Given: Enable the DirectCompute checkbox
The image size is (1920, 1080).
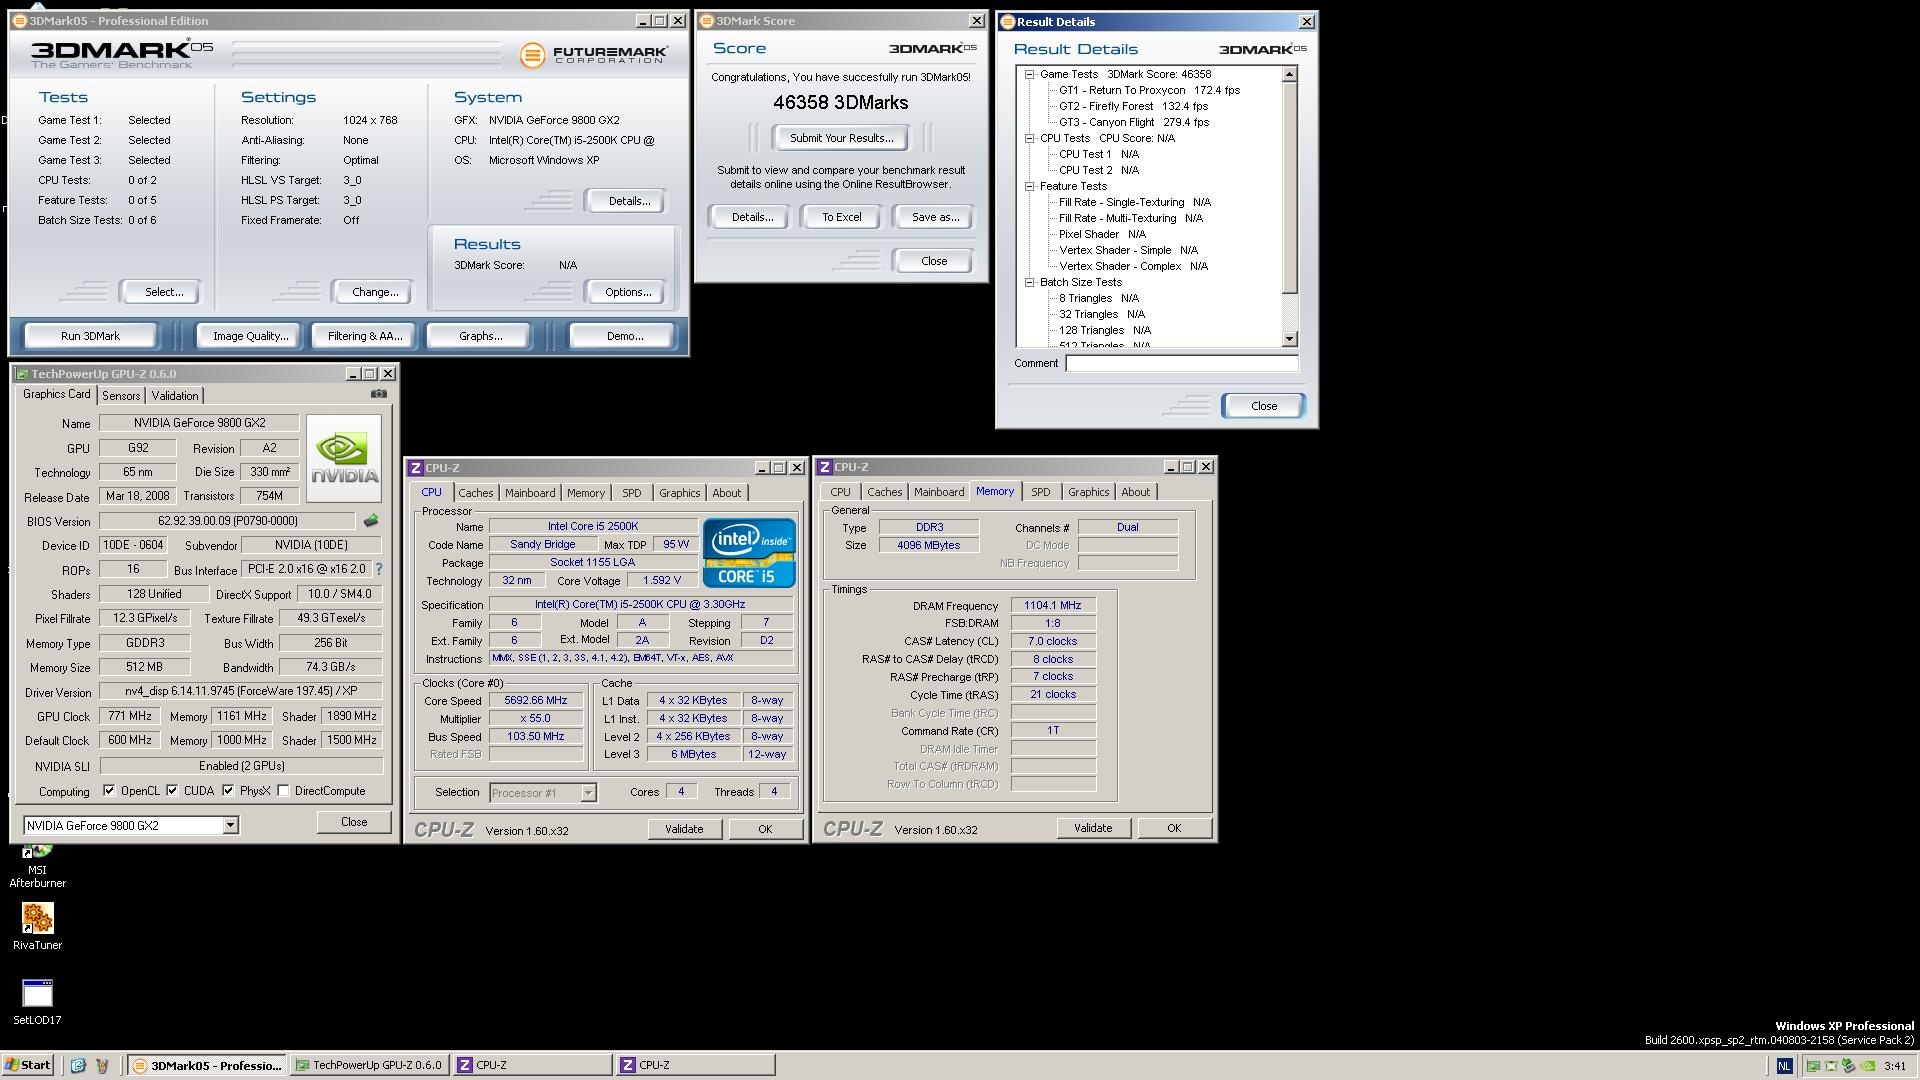Looking at the screenshot, I should [284, 791].
